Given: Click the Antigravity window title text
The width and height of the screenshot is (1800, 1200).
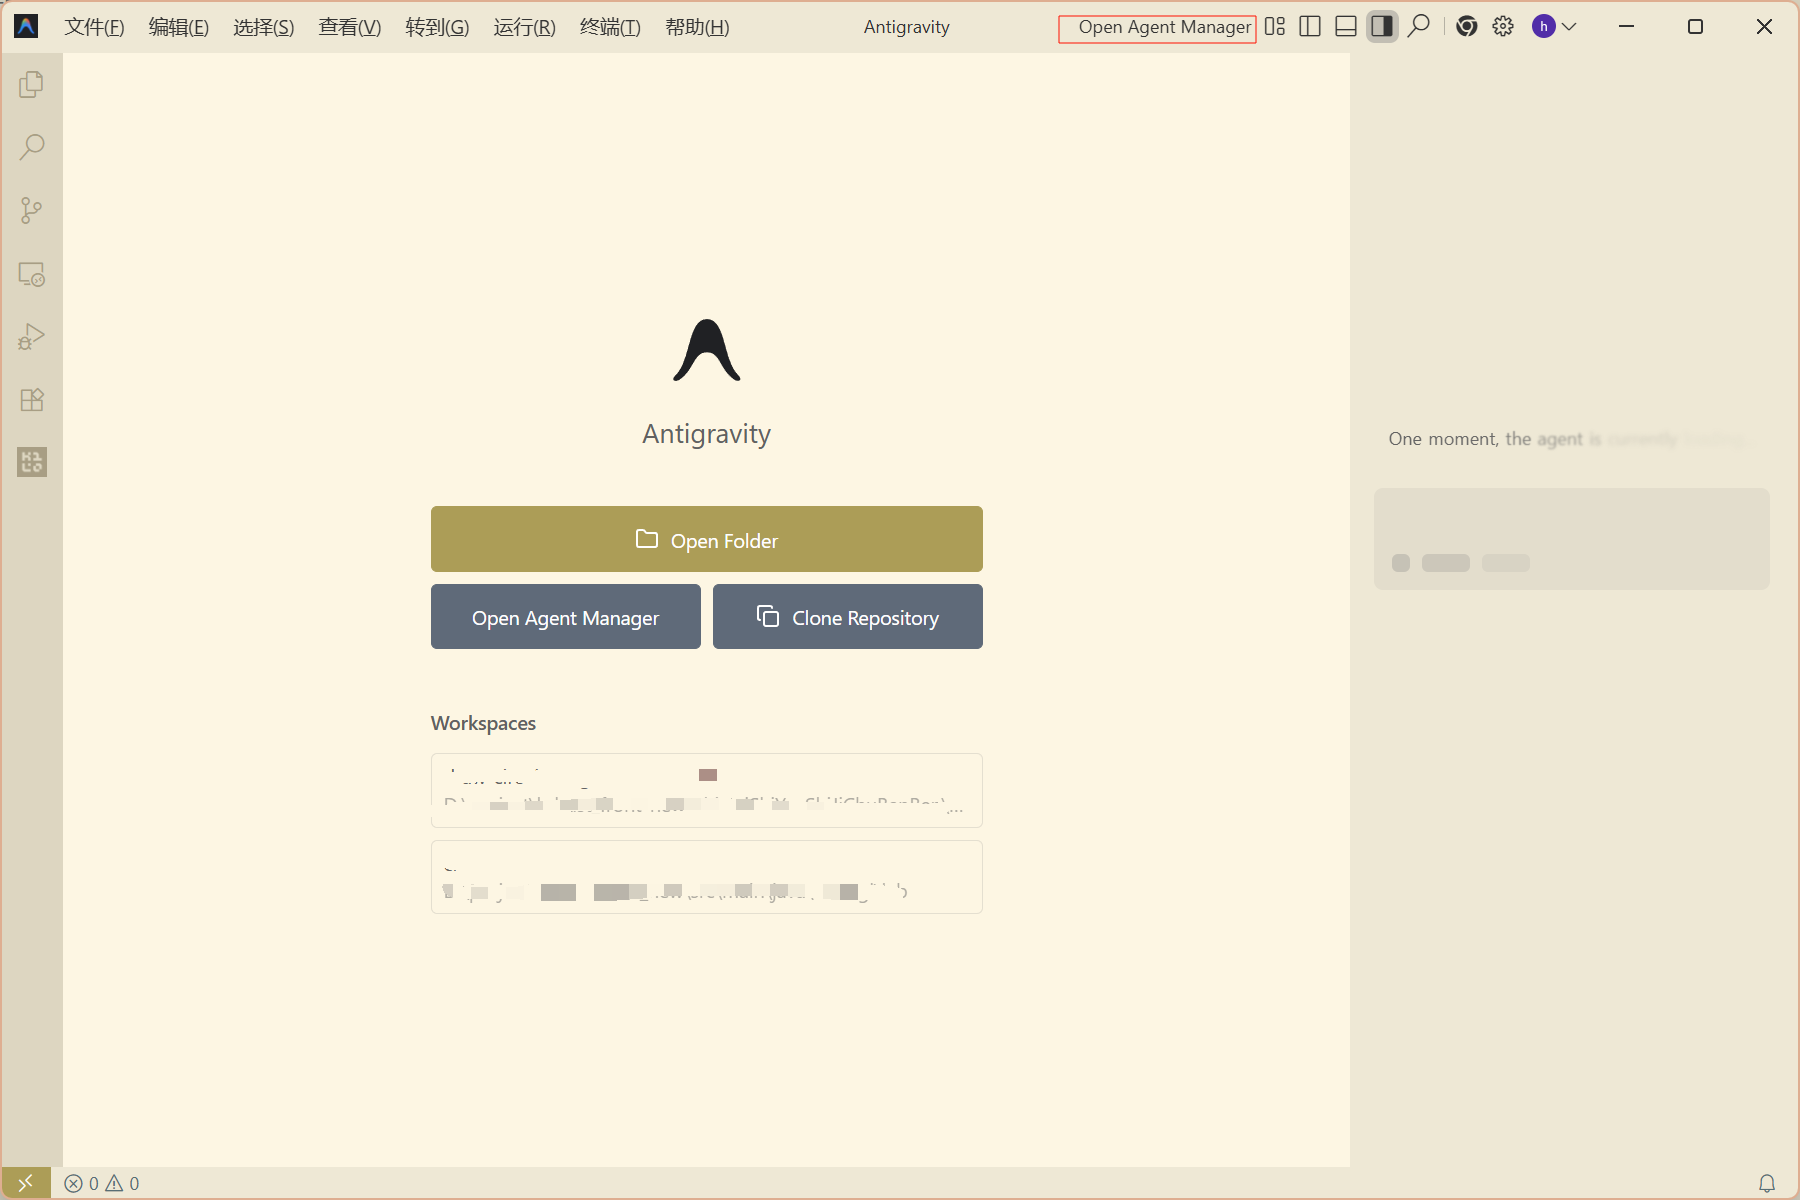Looking at the screenshot, I should point(907,27).
